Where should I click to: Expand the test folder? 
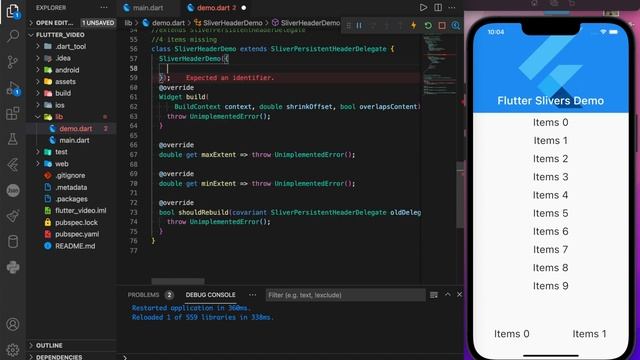[72, 152]
